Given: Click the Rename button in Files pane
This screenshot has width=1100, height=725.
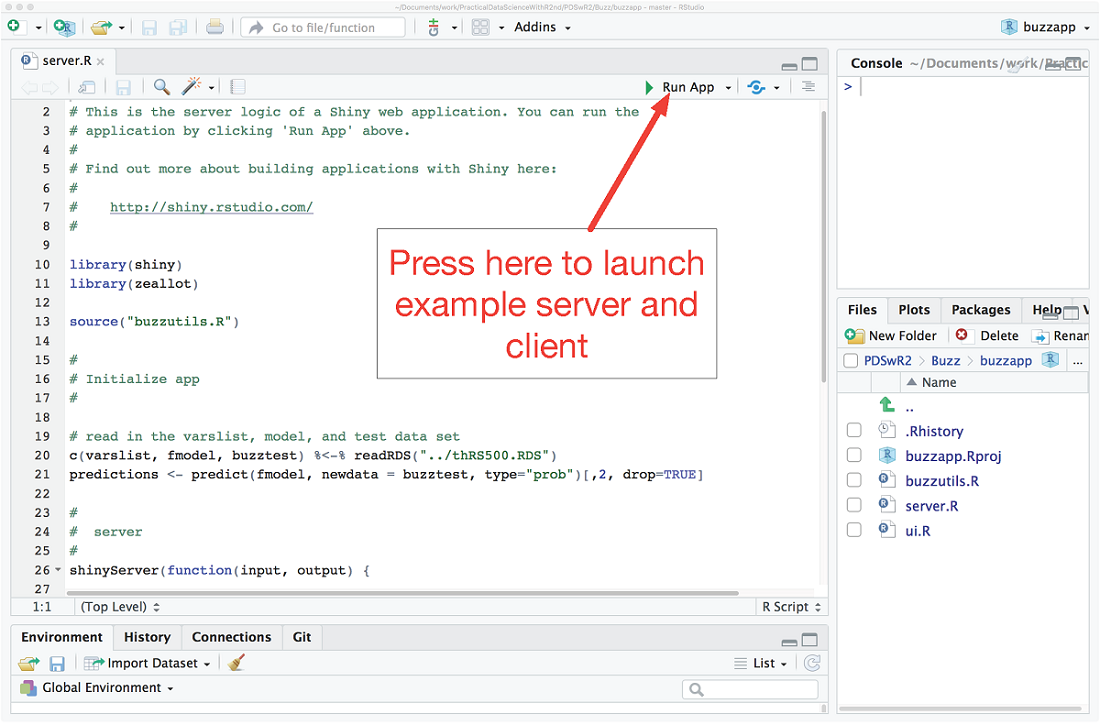Looking at the screenshot, I should tap(1060, 335).
